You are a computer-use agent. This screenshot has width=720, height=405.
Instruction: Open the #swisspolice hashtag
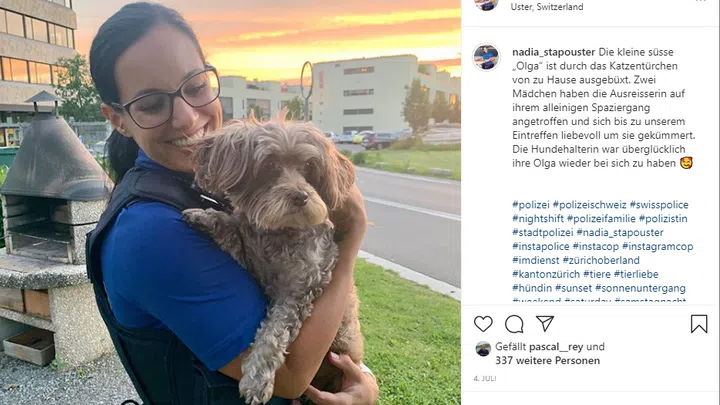point(659,205)
